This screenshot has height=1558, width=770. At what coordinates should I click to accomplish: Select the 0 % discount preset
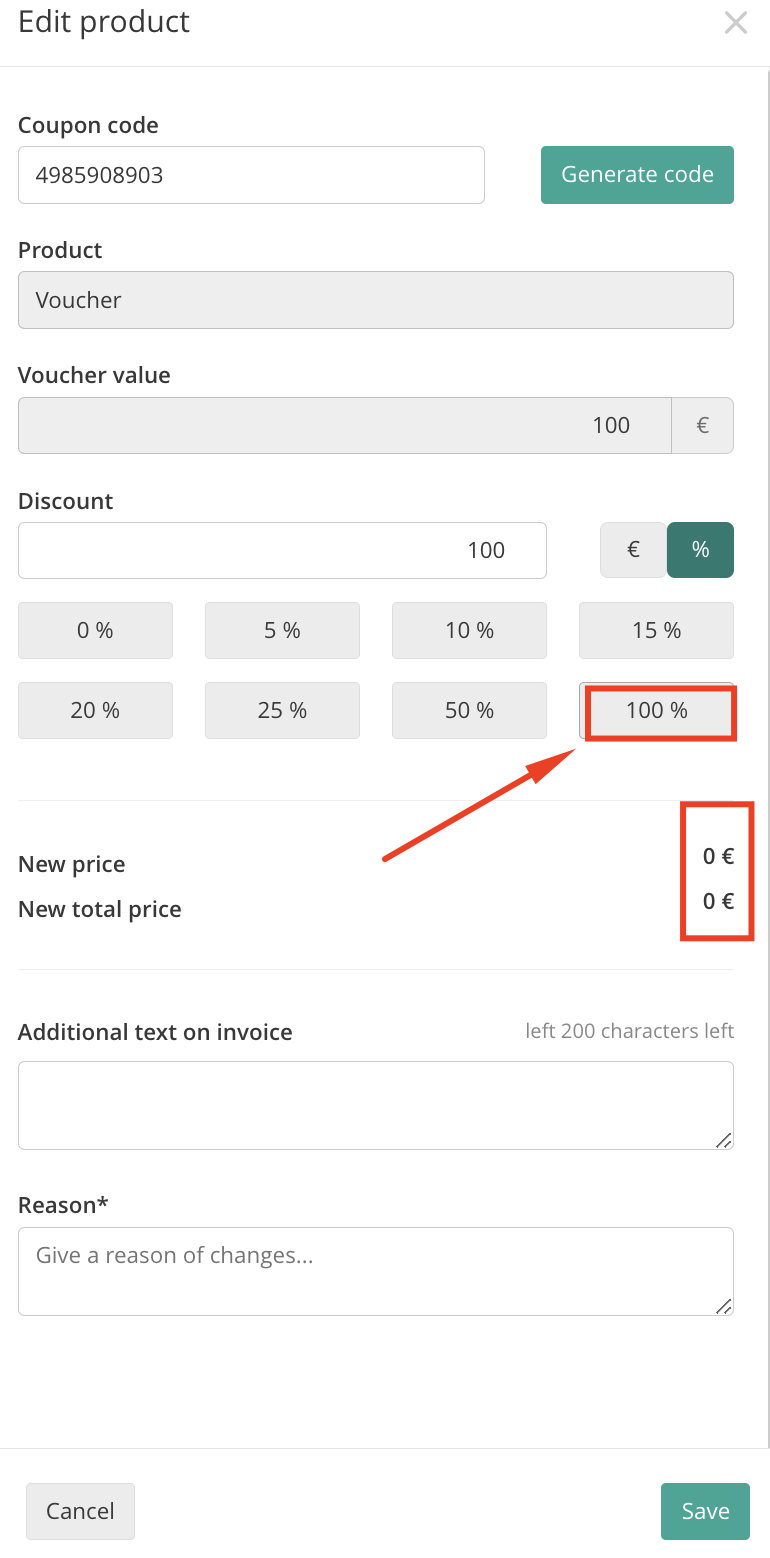click(95, 630)
